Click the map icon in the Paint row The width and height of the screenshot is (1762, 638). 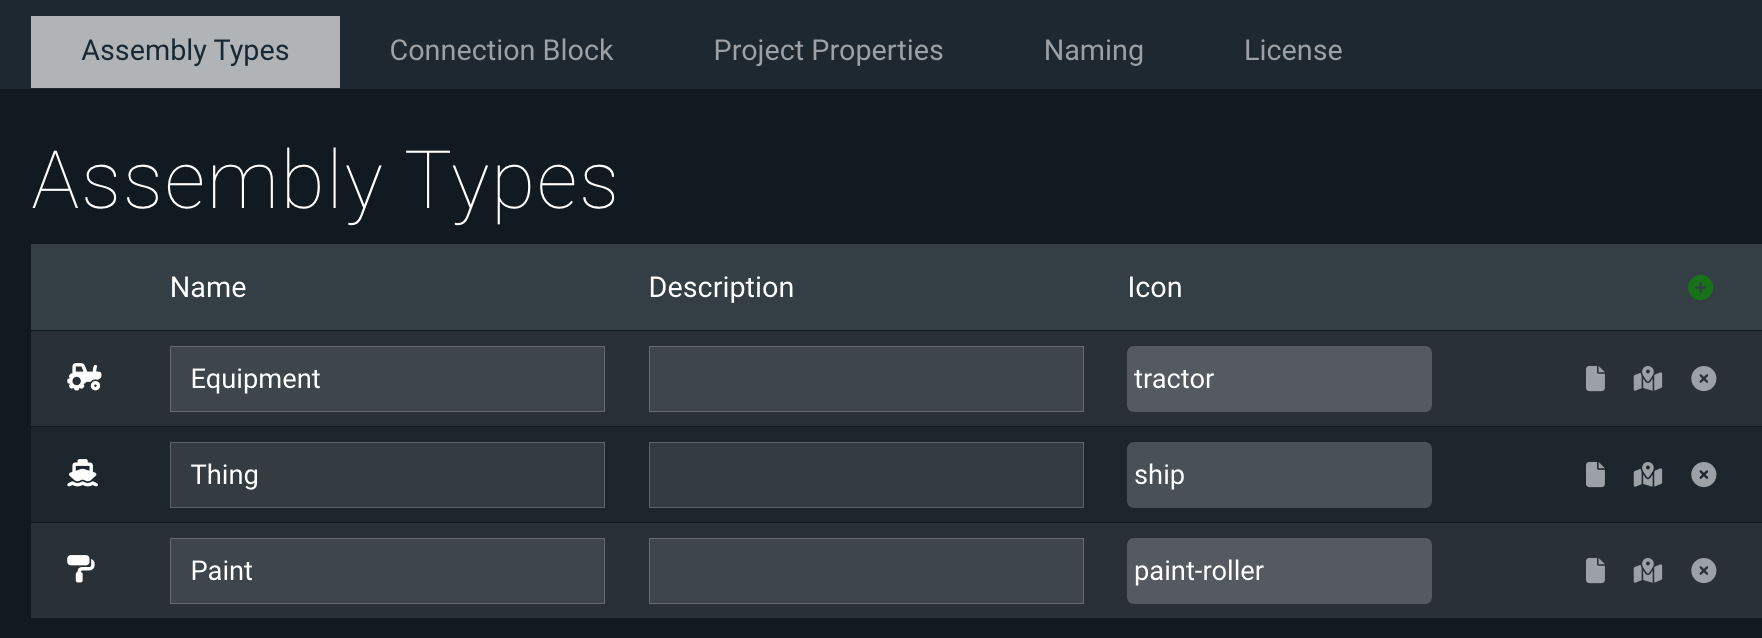pyautogui.click(x=1649, y=570)
